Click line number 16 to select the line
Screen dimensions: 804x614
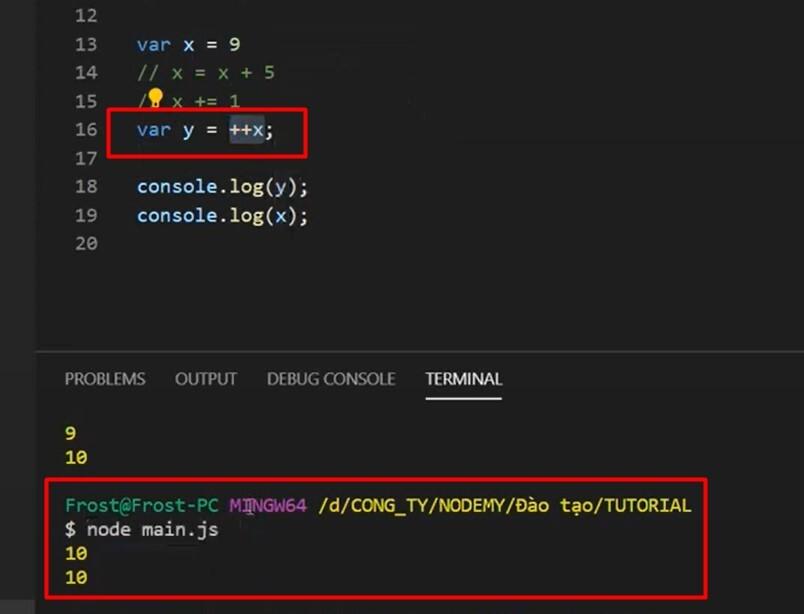tap(85, 130)
